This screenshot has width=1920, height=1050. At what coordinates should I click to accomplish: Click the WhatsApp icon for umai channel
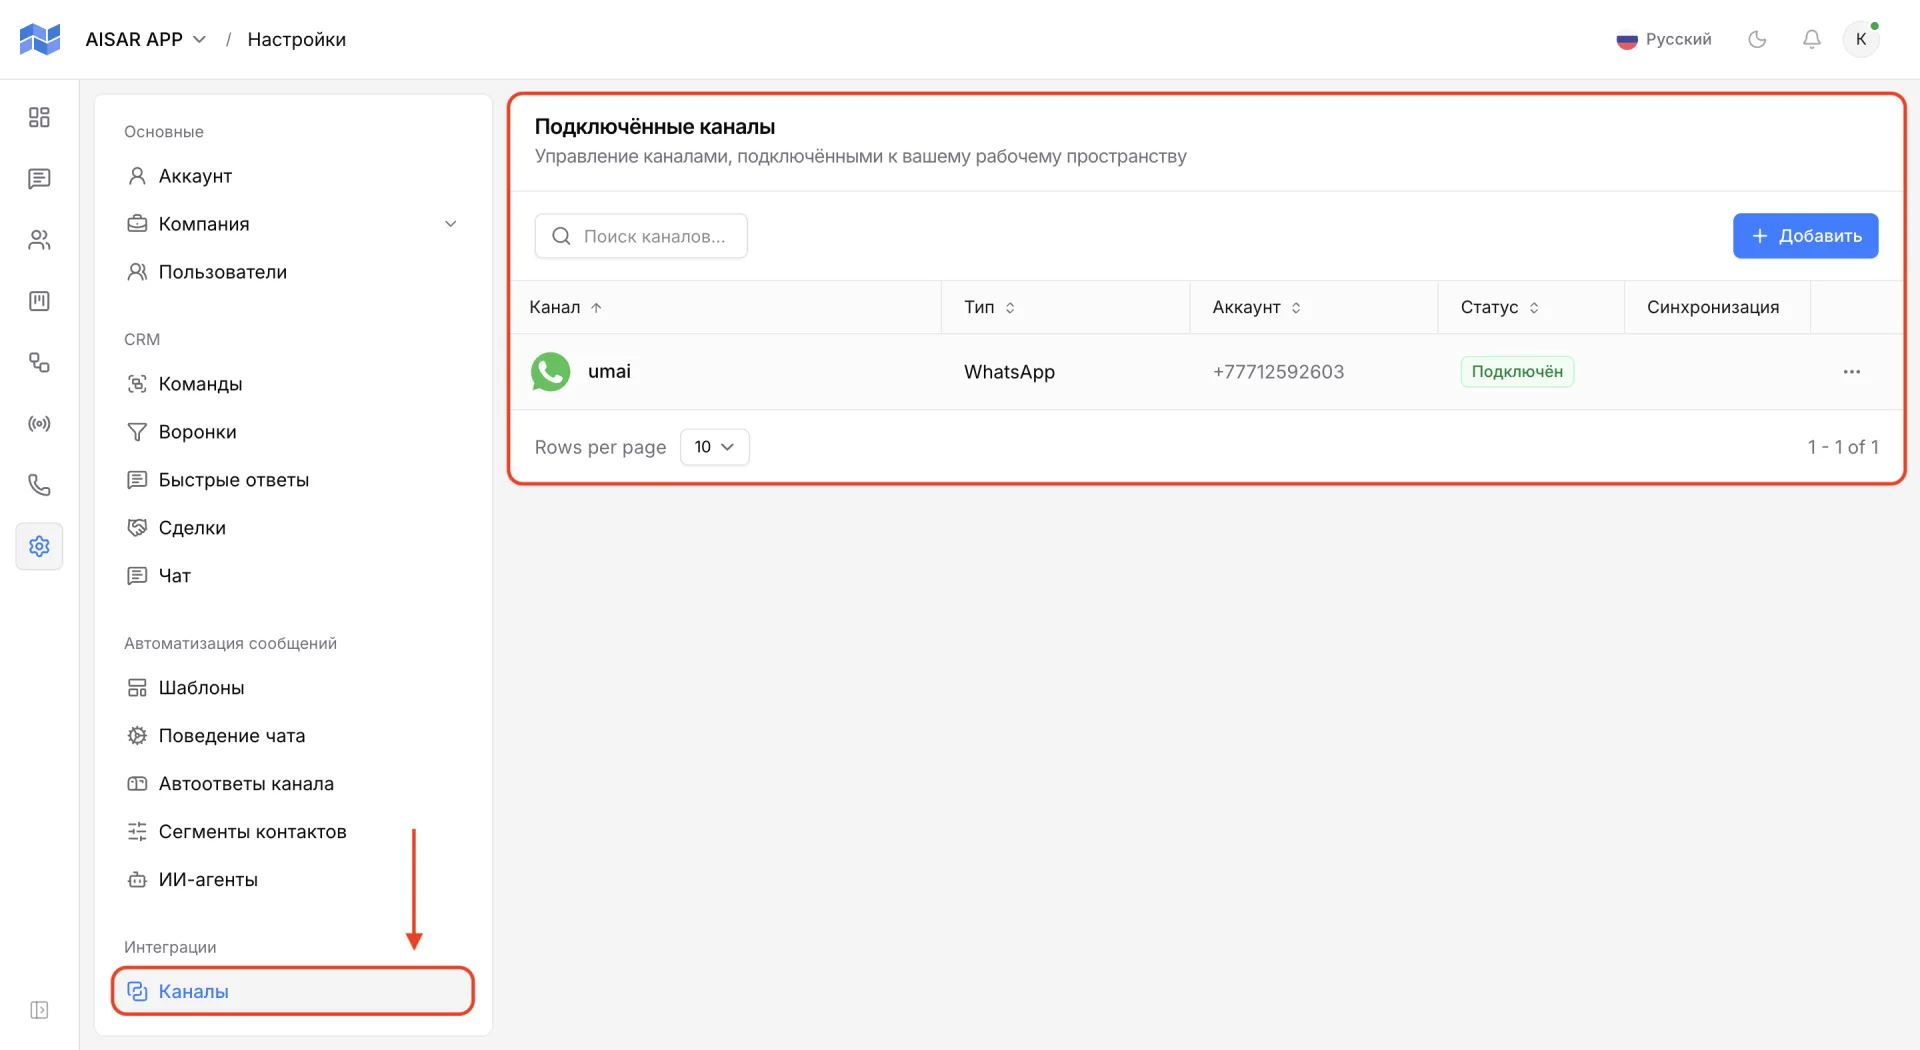point(550,371)
